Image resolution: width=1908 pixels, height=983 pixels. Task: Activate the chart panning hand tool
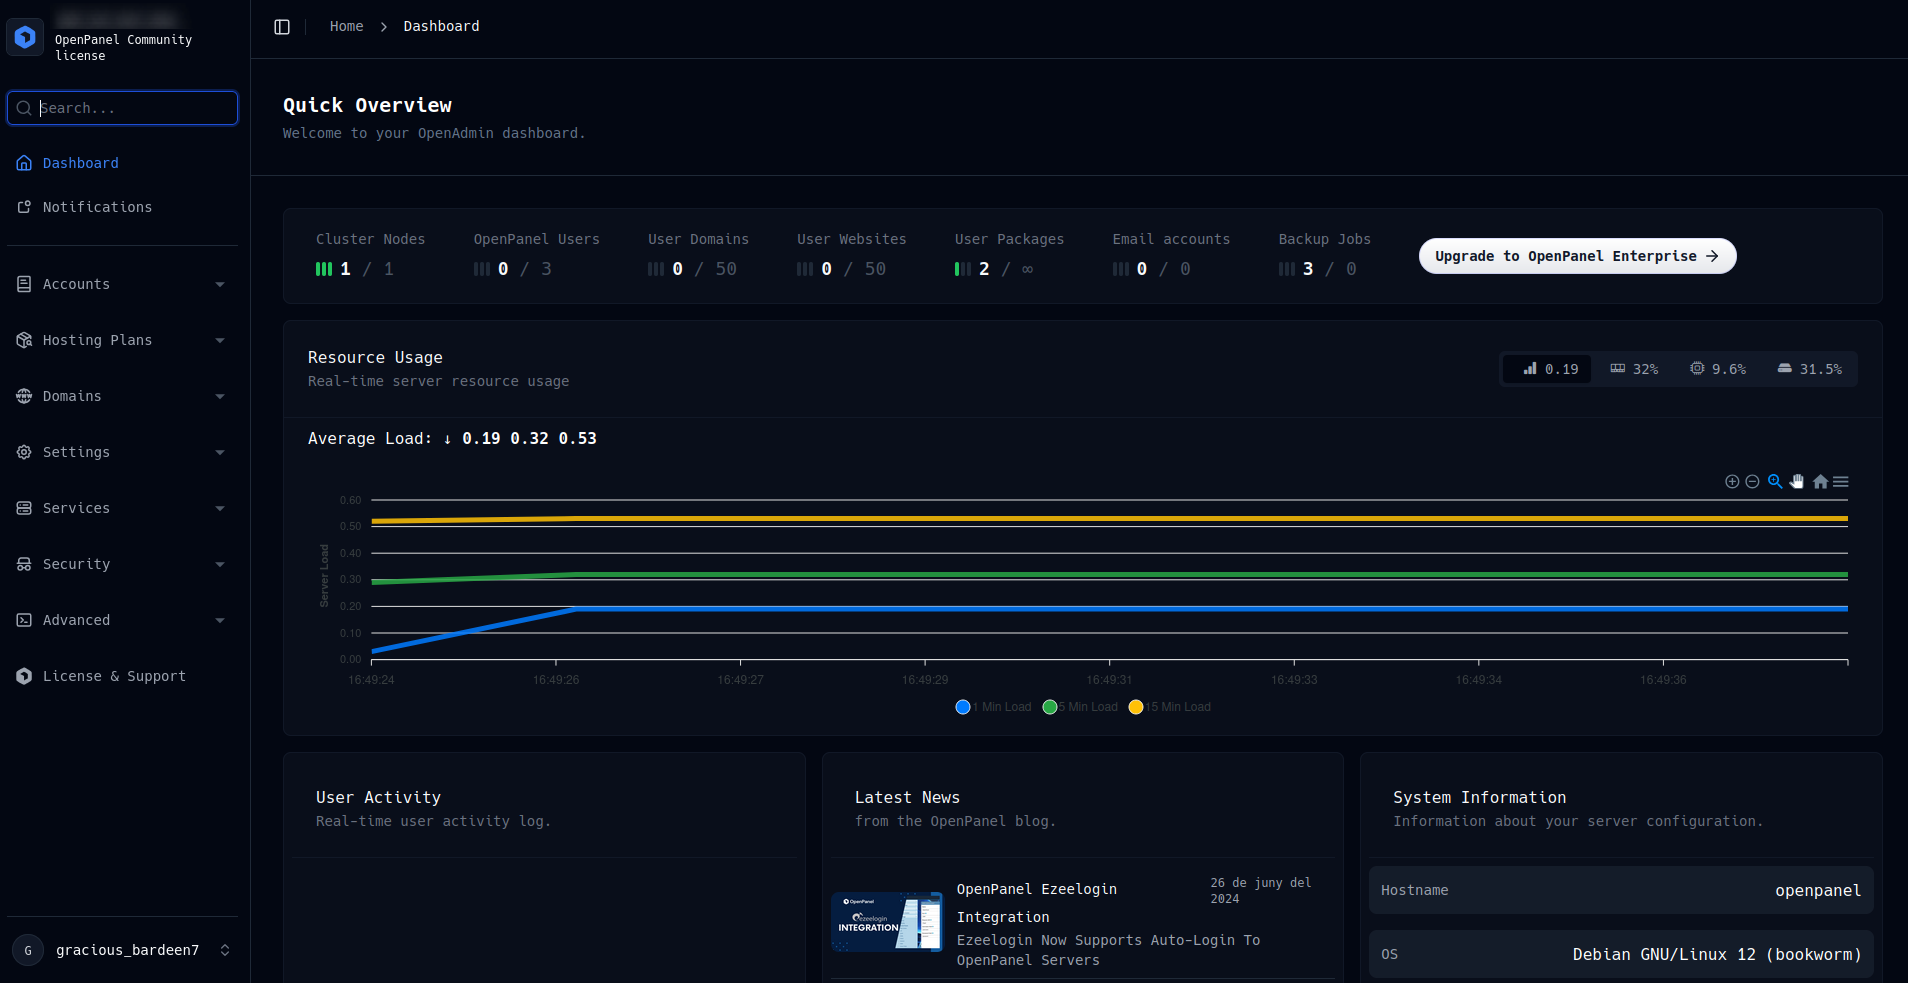[x=1797, y=482]
